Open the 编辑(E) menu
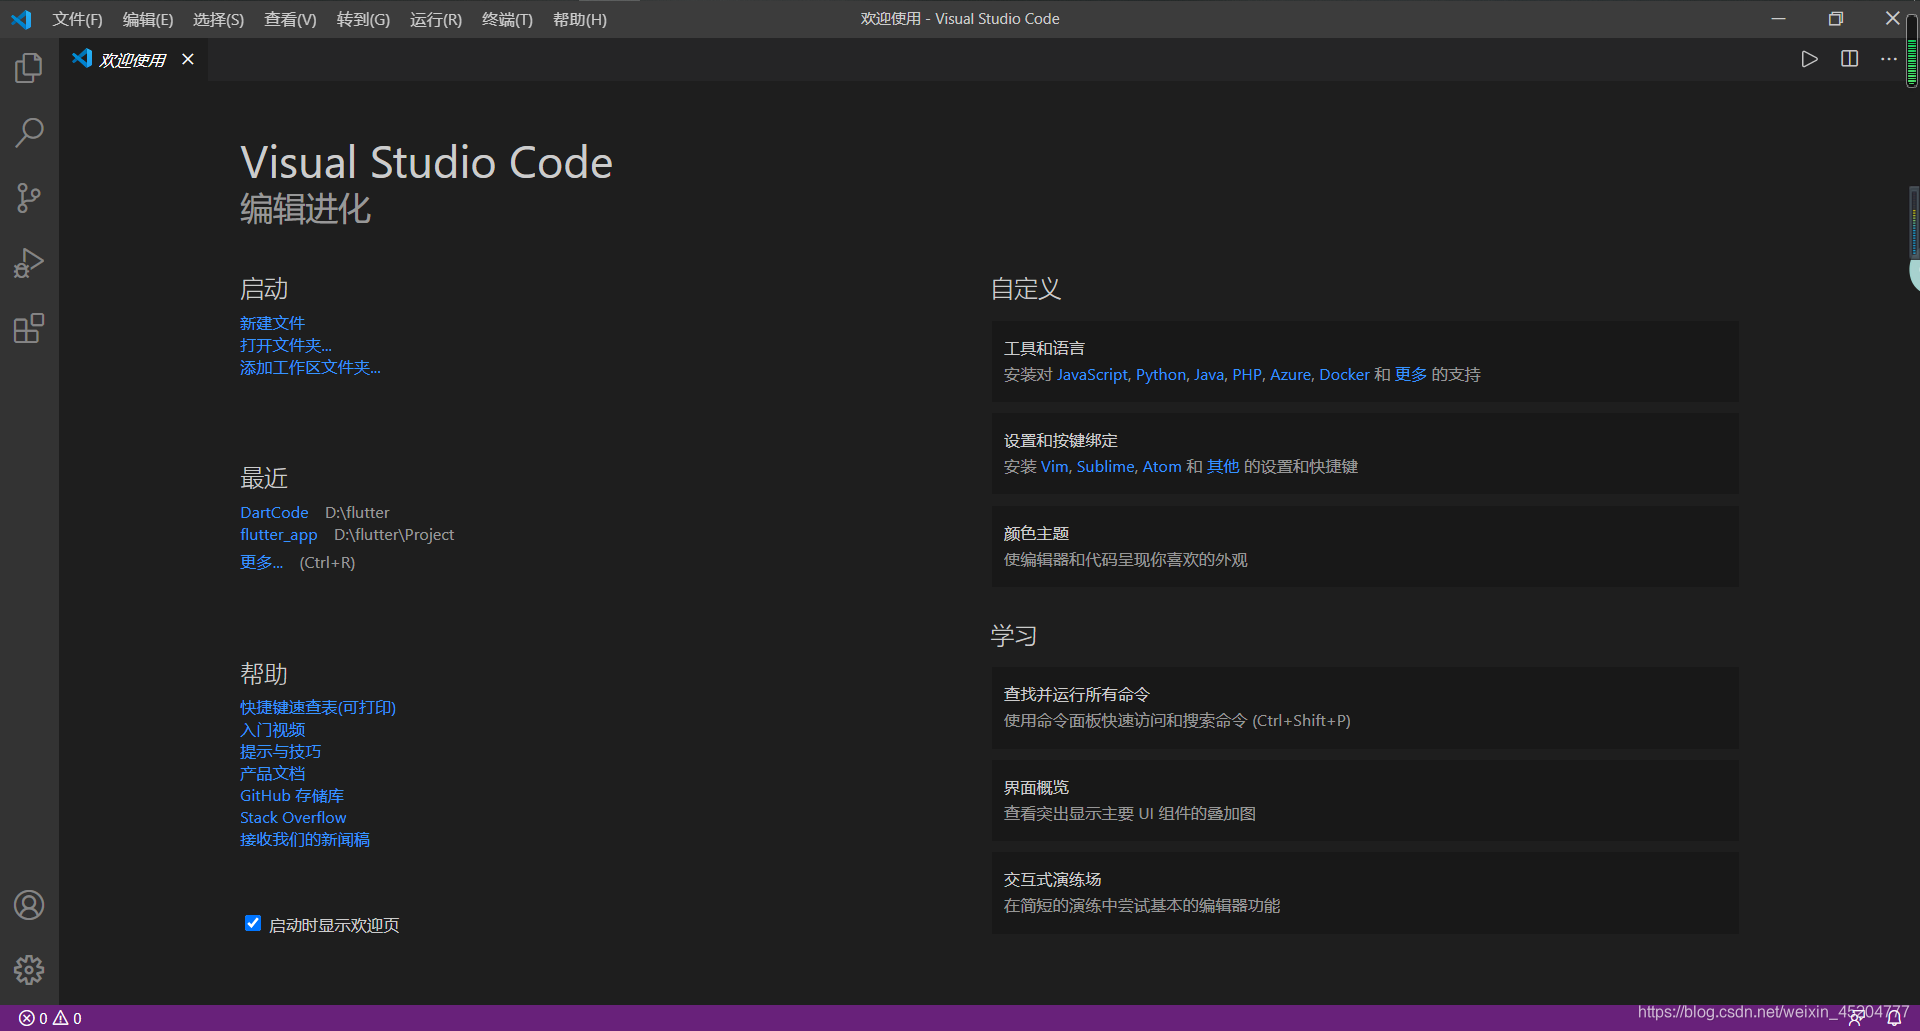 point(147,19)
